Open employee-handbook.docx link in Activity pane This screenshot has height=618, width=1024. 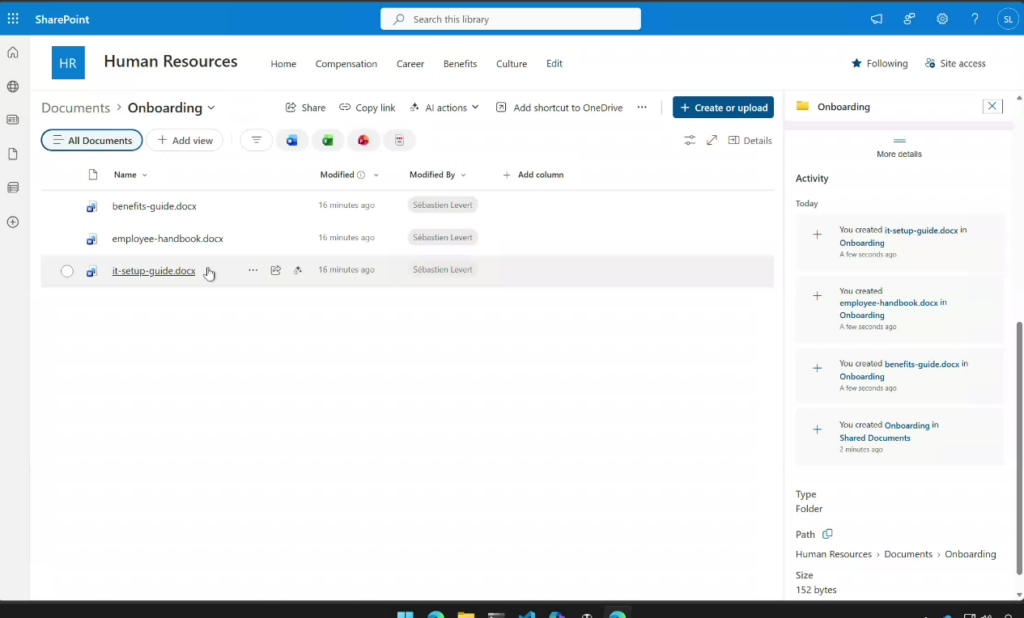[888, 302]
